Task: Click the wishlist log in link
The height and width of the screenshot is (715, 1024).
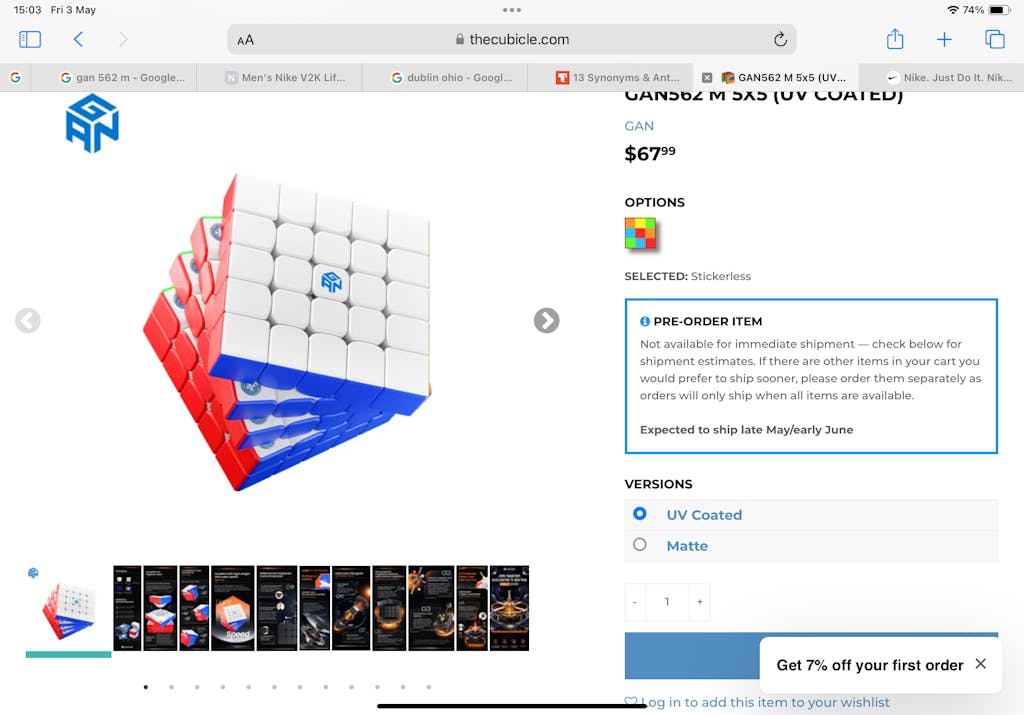Action: pos(765,703)
